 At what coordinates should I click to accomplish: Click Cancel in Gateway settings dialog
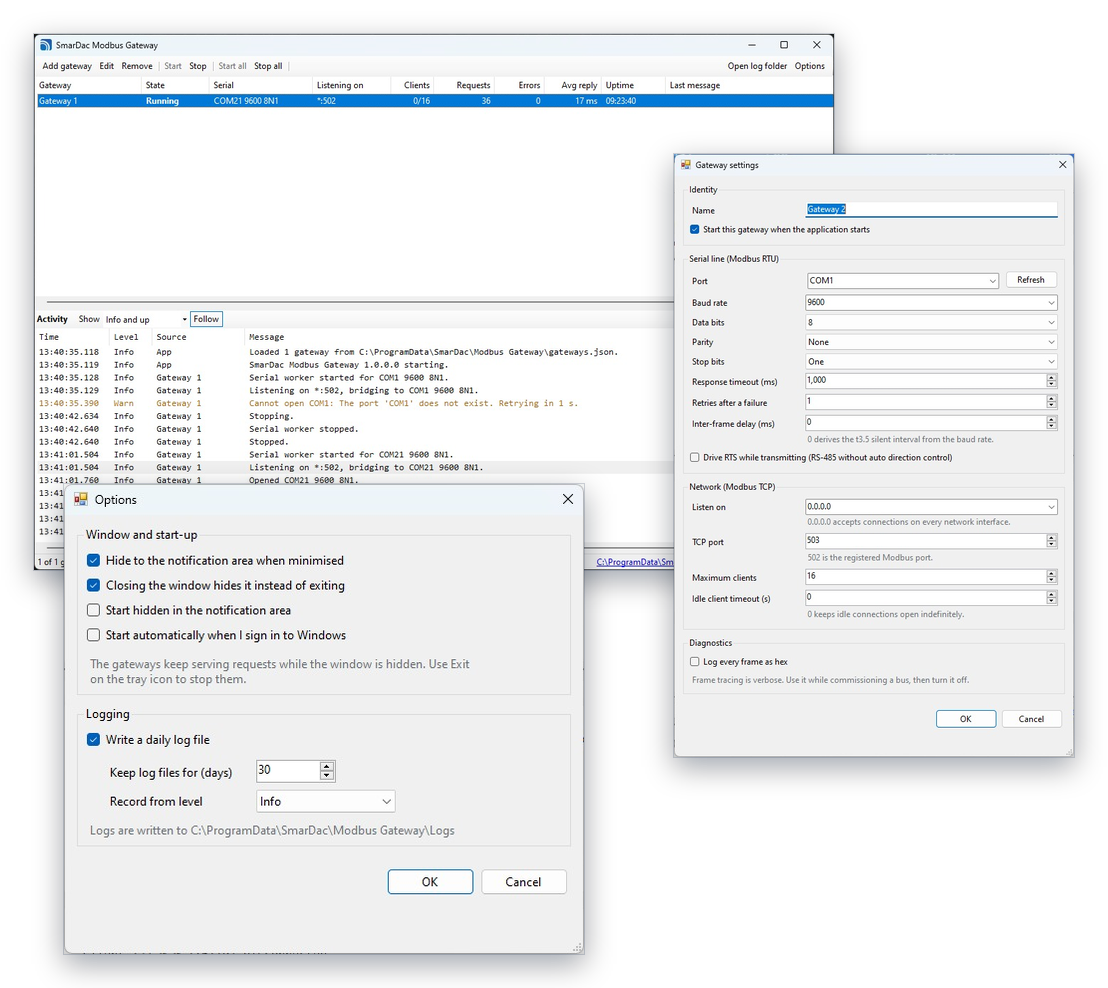pyautogui.click(x=1031, y=719)
